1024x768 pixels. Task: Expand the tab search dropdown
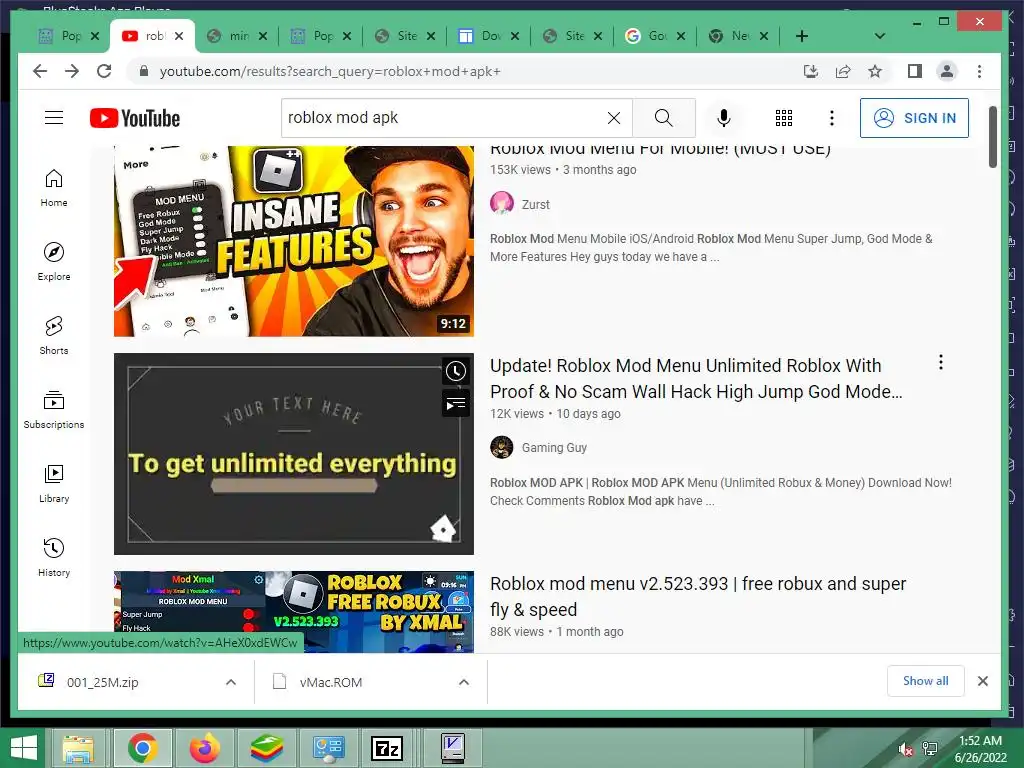click(880, 36)
